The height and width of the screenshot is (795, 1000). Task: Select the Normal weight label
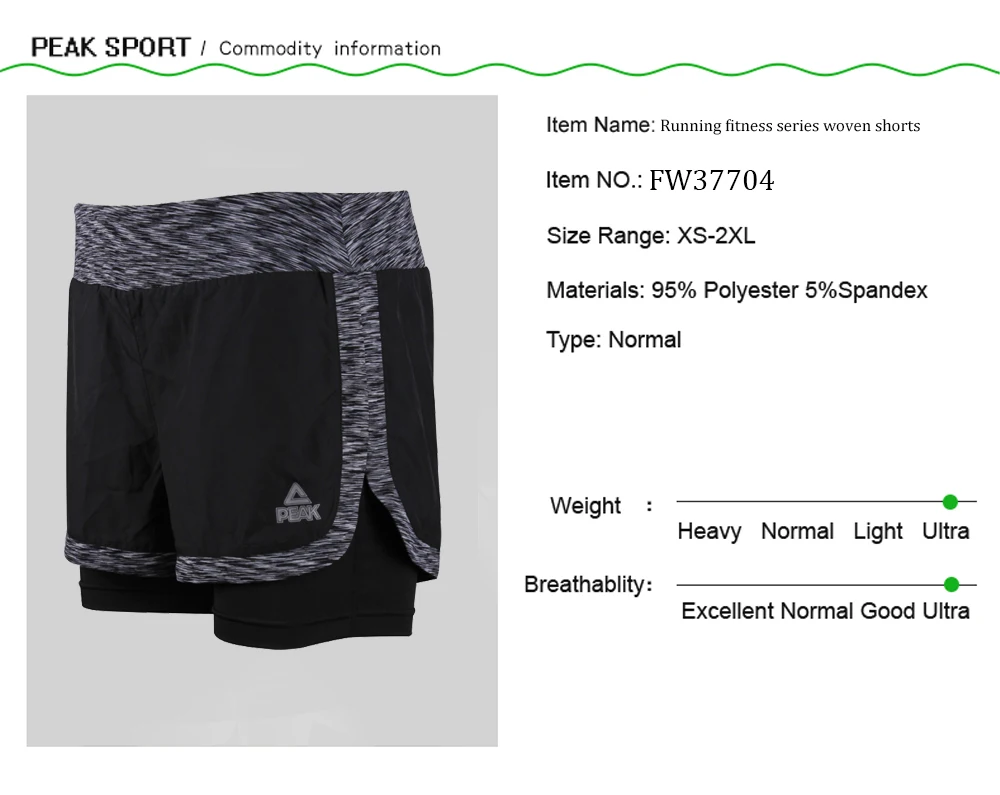[x=797, y=531]
